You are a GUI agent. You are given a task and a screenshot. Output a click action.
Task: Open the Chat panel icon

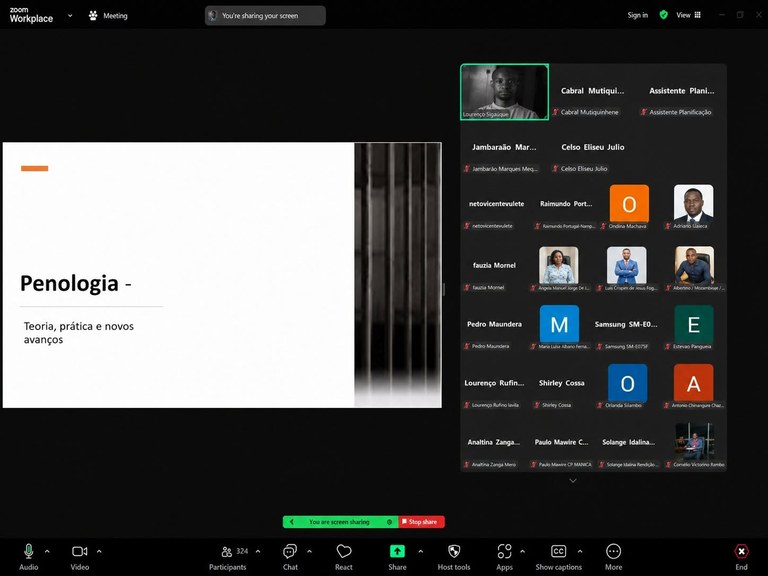coord(290,552)
